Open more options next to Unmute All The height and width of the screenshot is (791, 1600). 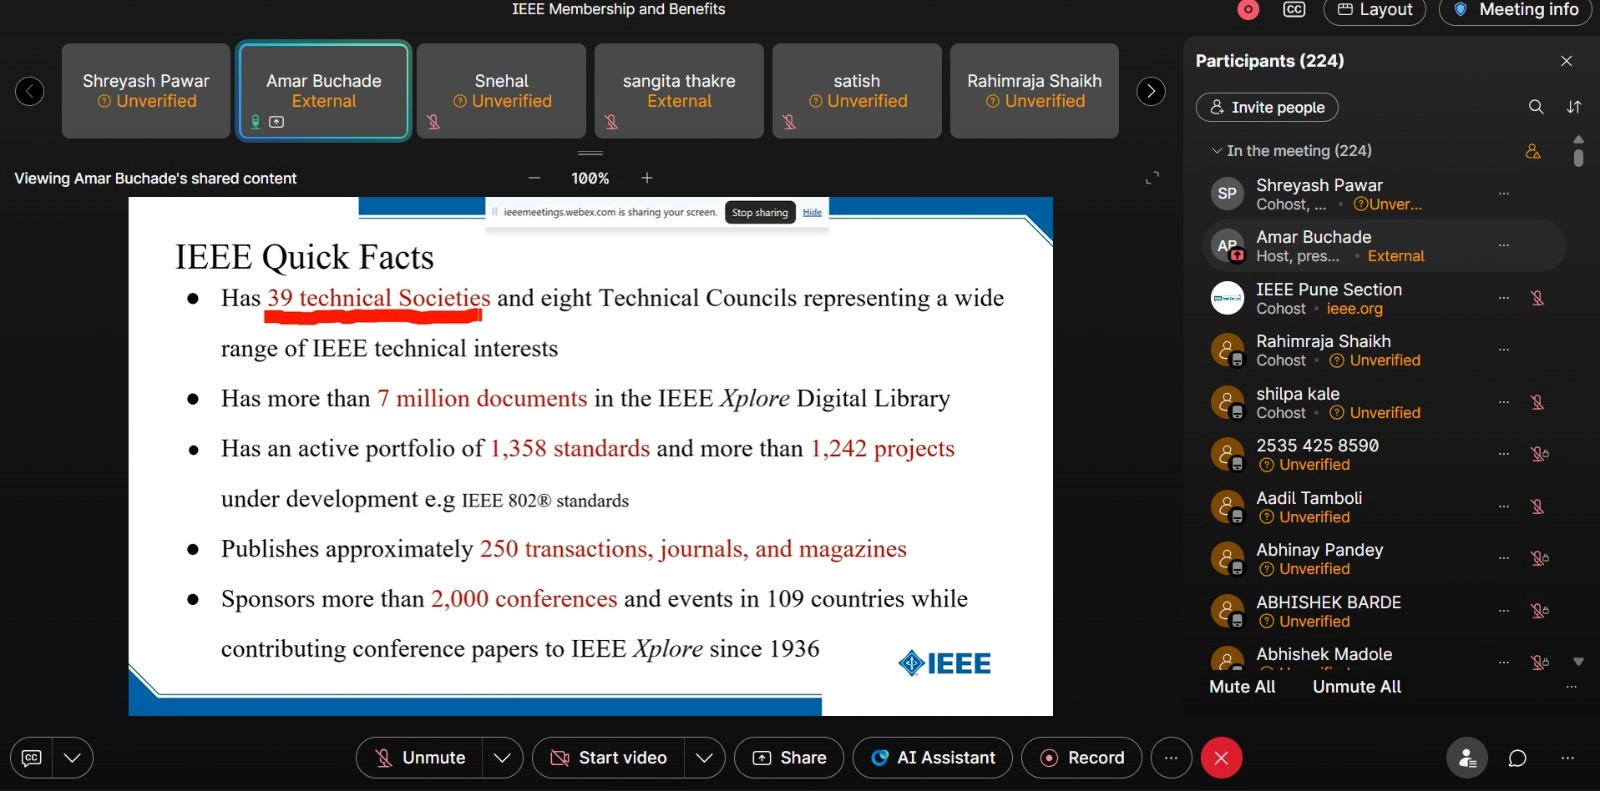tap(1571, 687)
